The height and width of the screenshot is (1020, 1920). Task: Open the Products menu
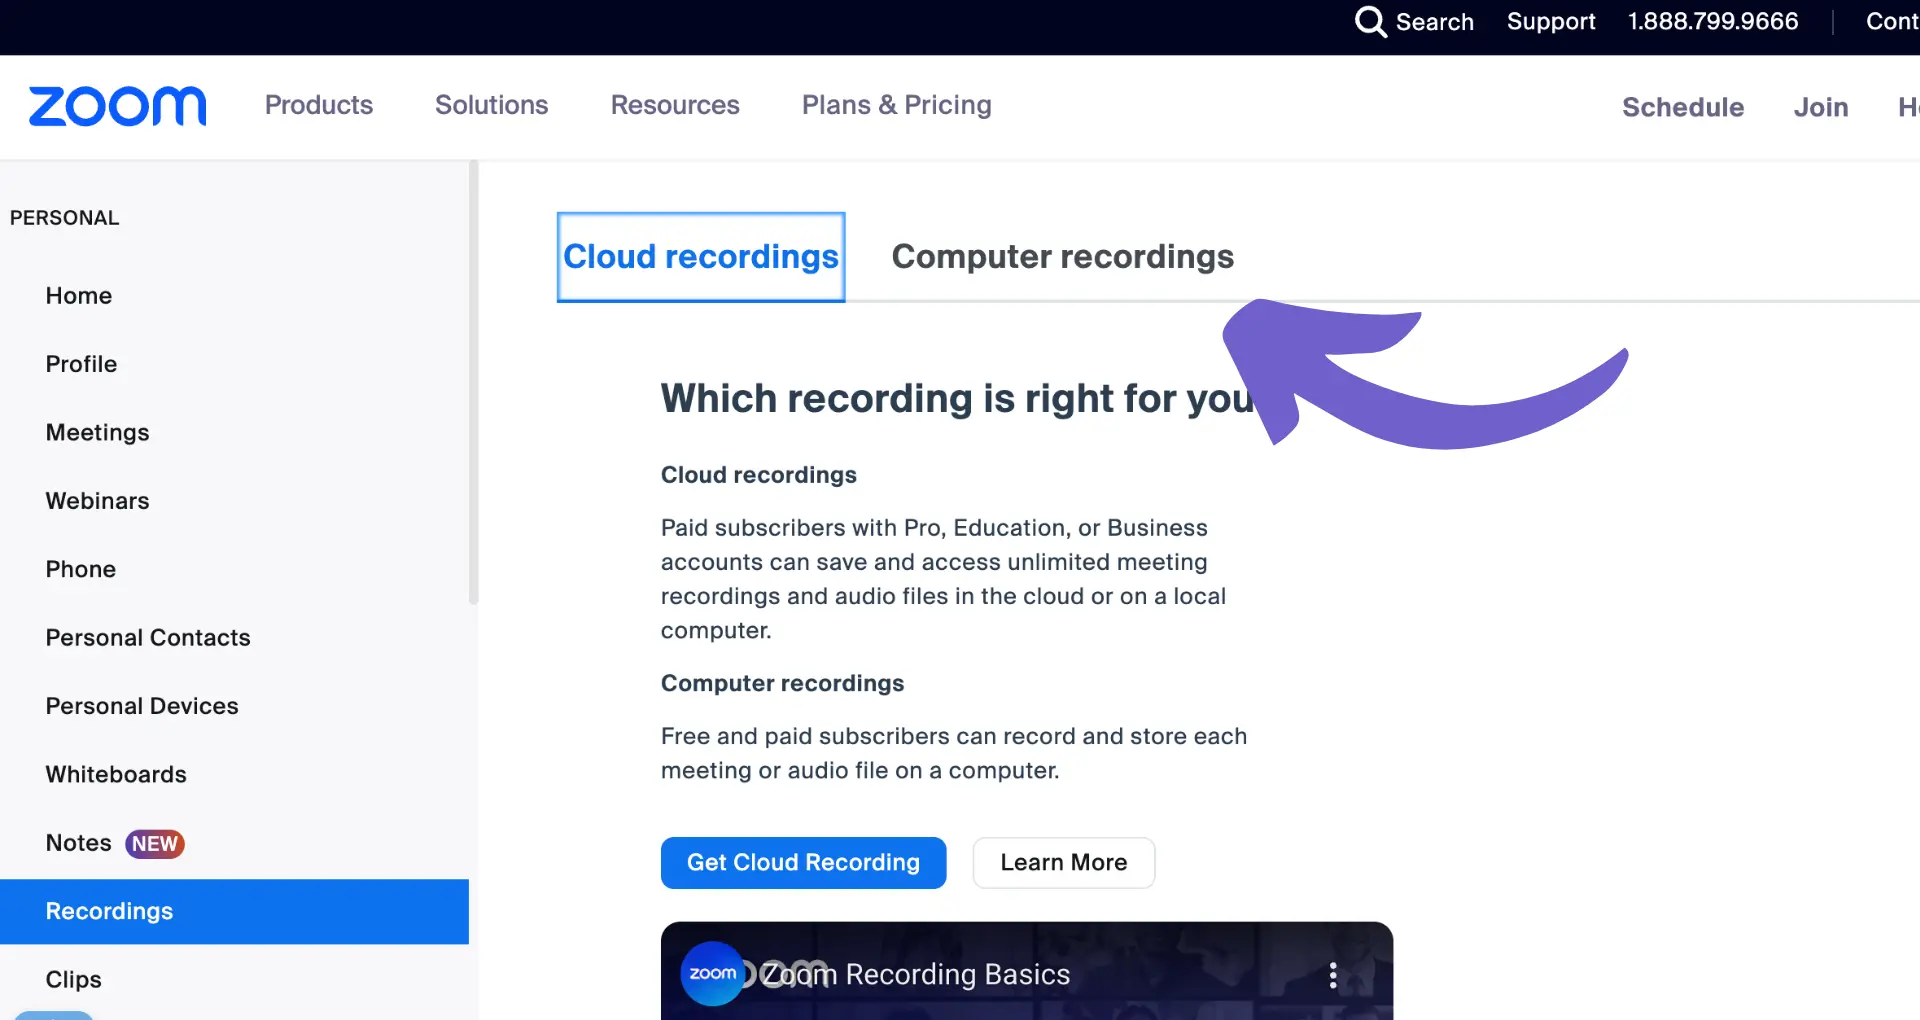319,105
